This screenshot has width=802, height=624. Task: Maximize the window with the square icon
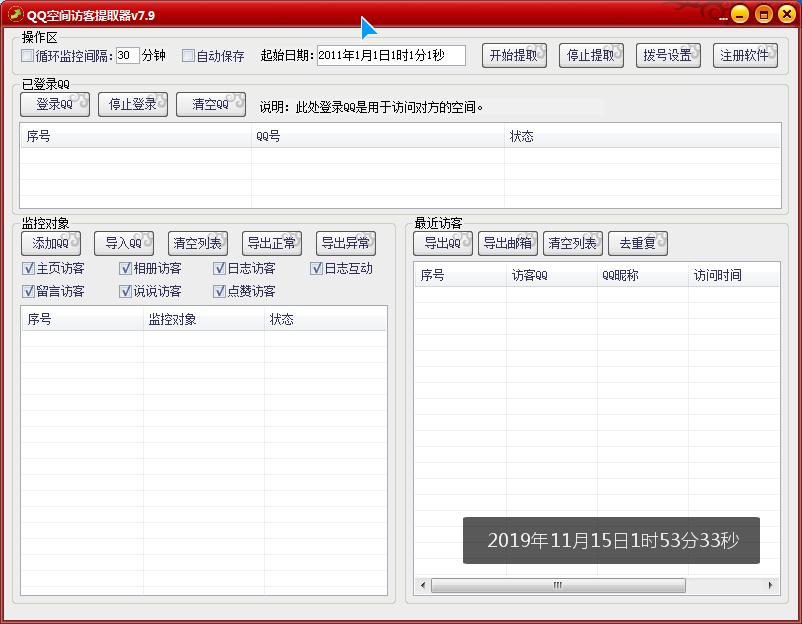764,14
